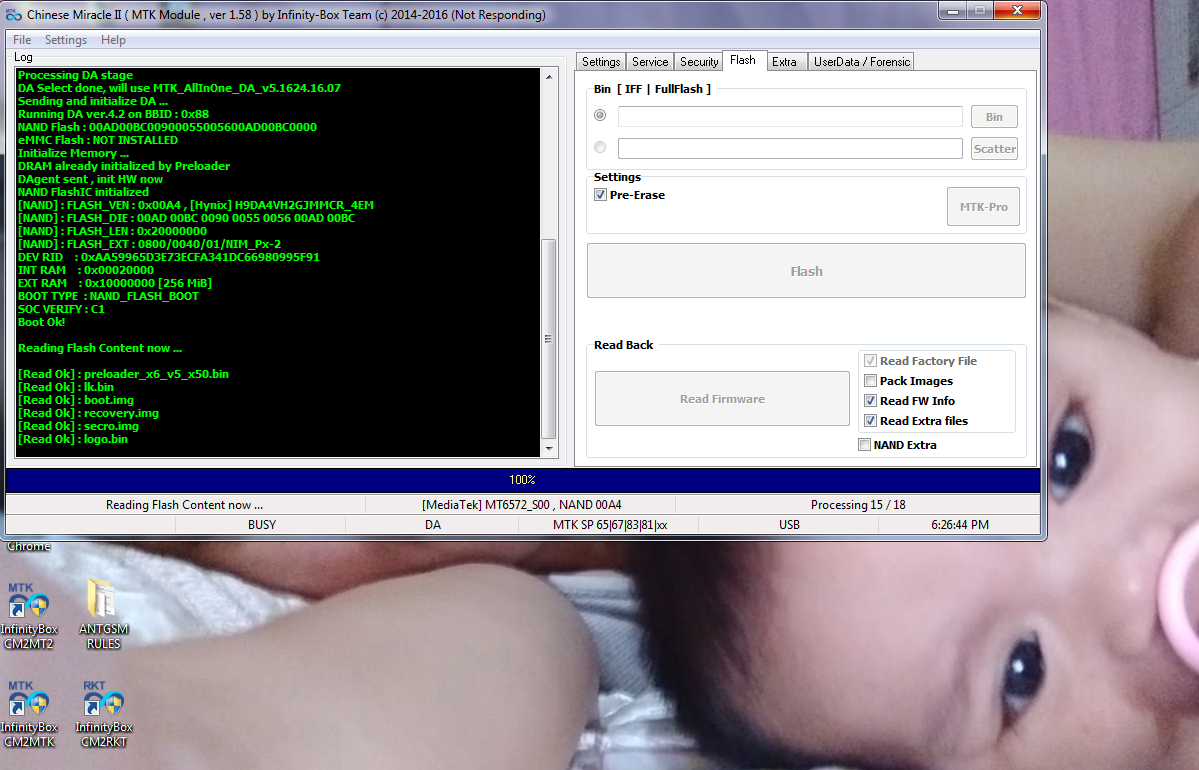The width and height of the screenshot is (1199, 770).
Task: Open the Settings menu
Action: (x=66, y=40)
